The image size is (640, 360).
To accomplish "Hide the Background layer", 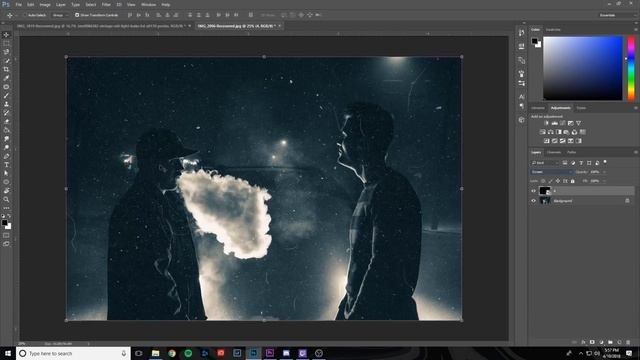I will [x=533, y=201].
